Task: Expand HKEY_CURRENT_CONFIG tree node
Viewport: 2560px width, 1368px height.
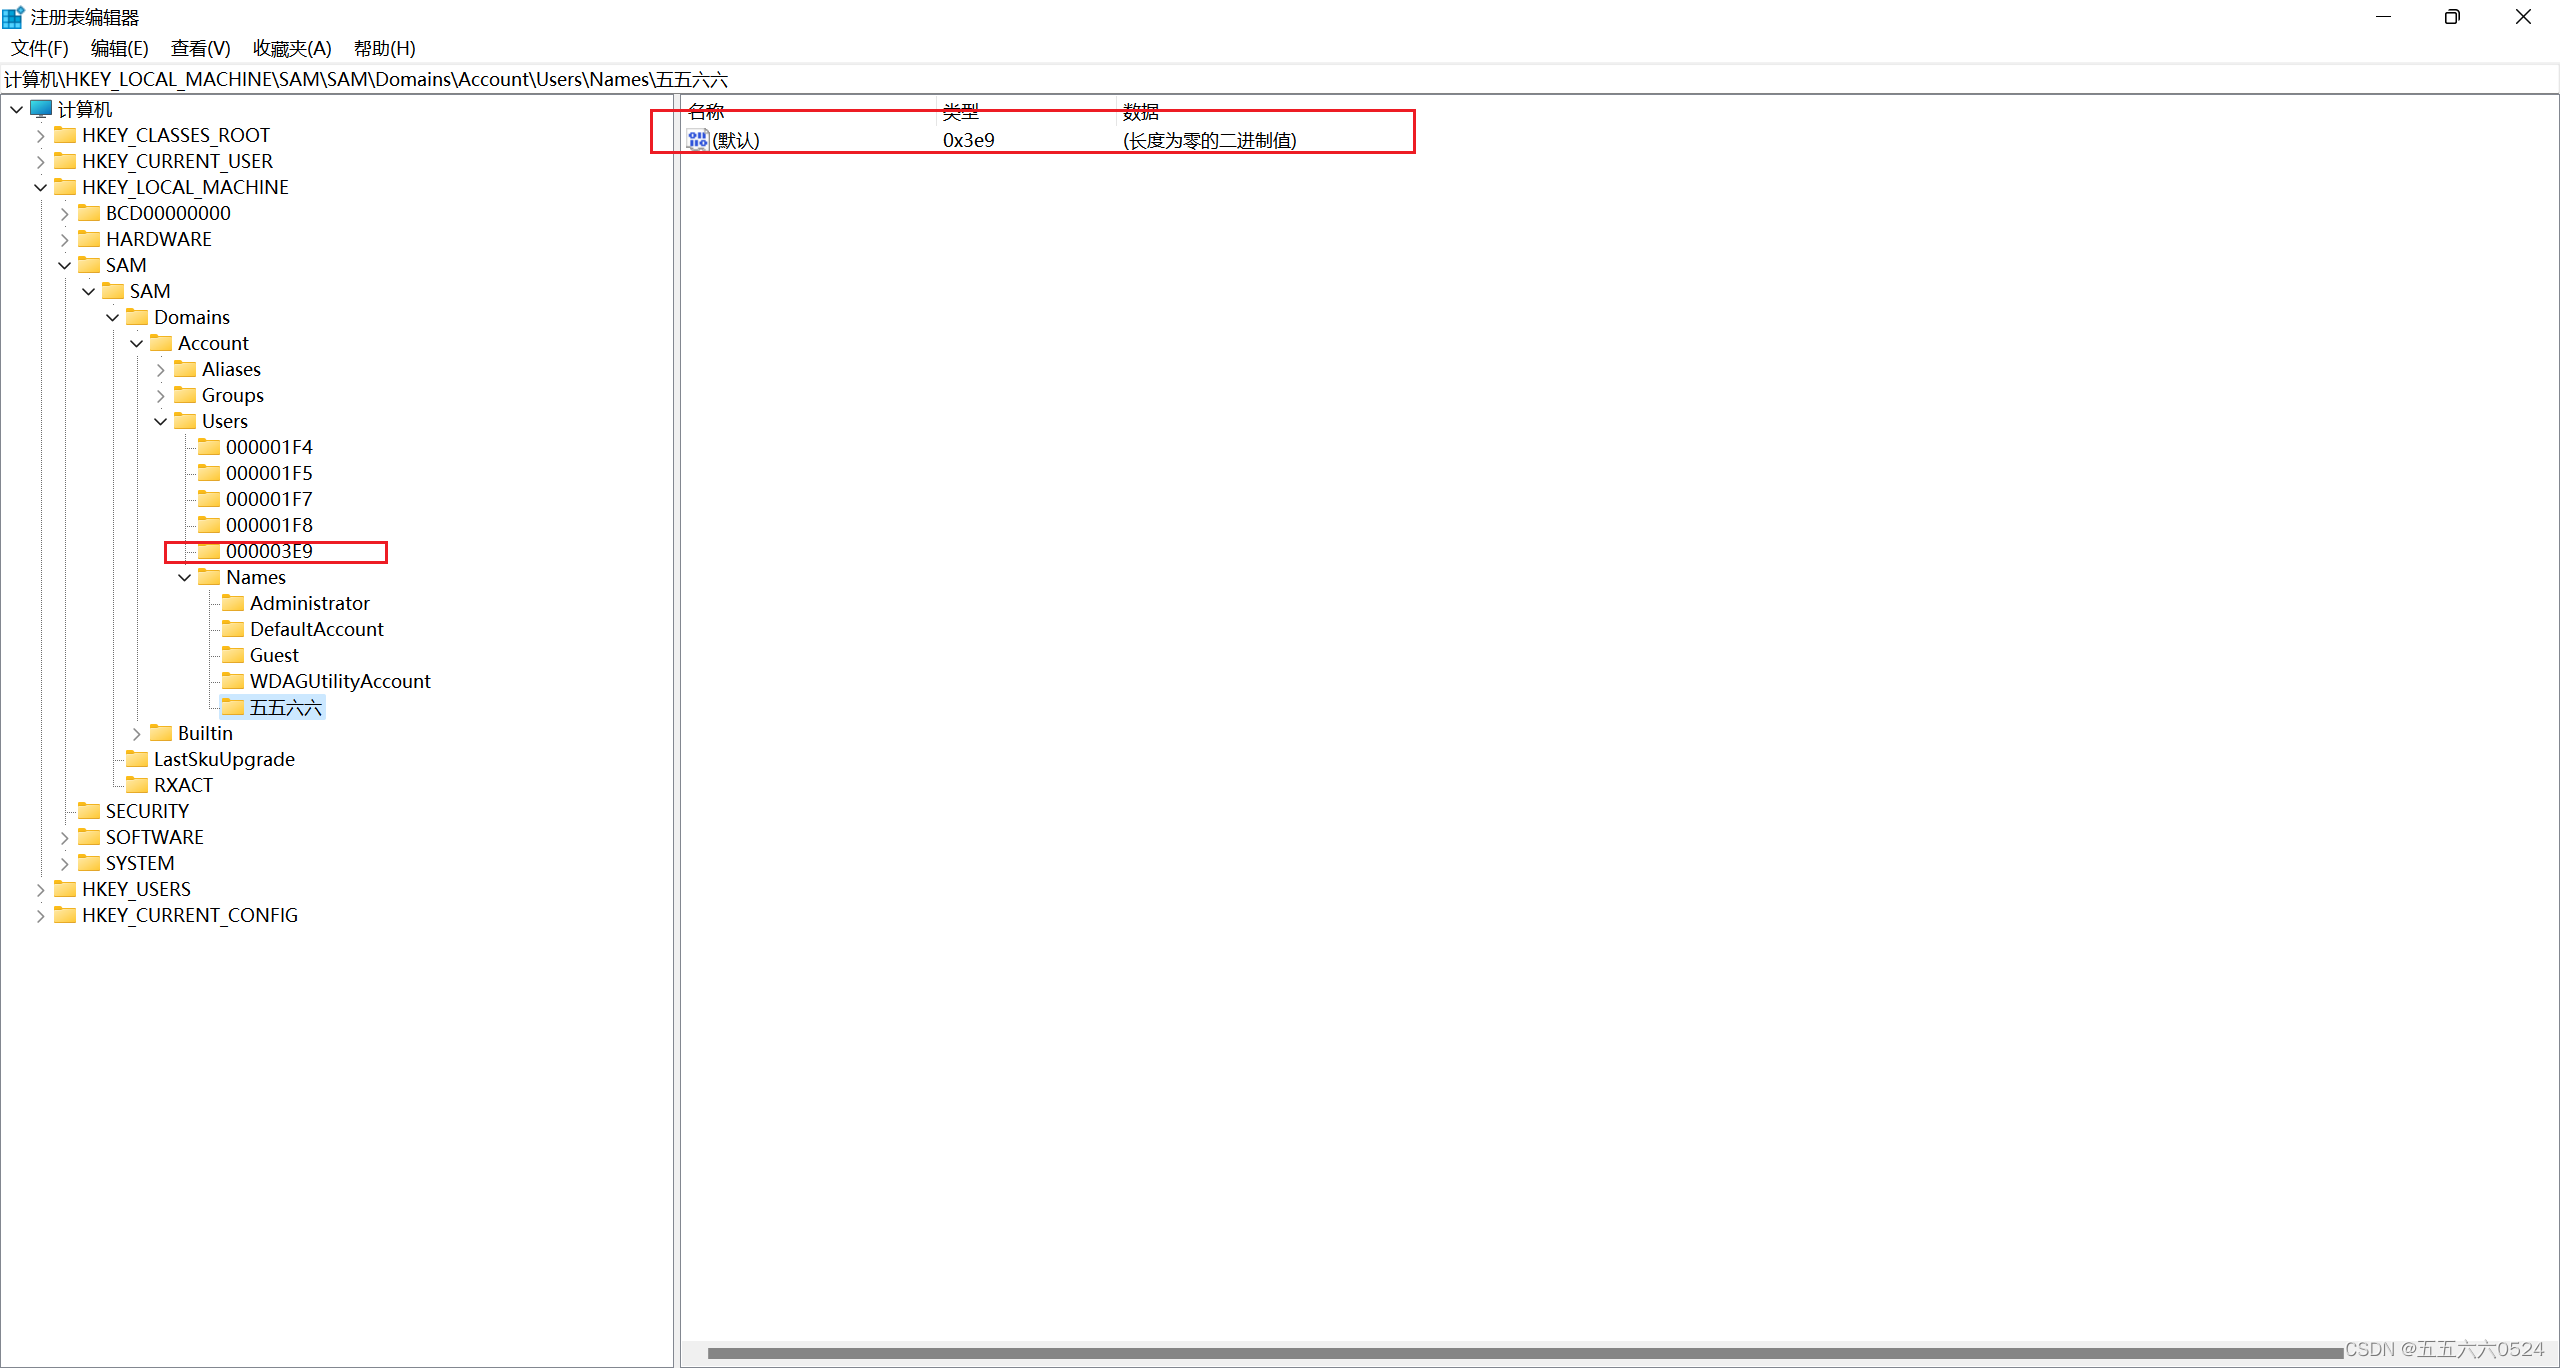Action: click(x=37, y=914)
